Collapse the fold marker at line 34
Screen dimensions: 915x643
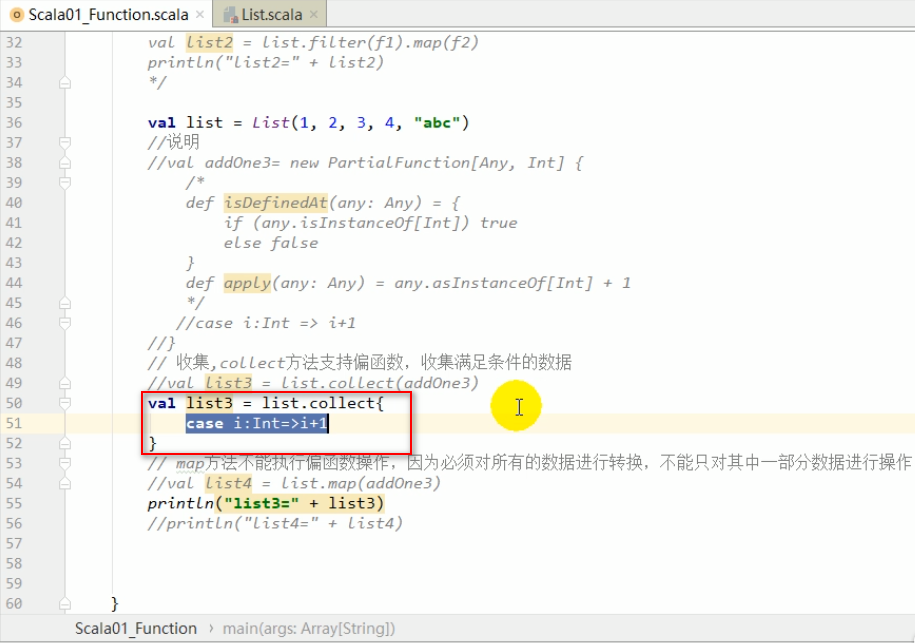[65, 83]
